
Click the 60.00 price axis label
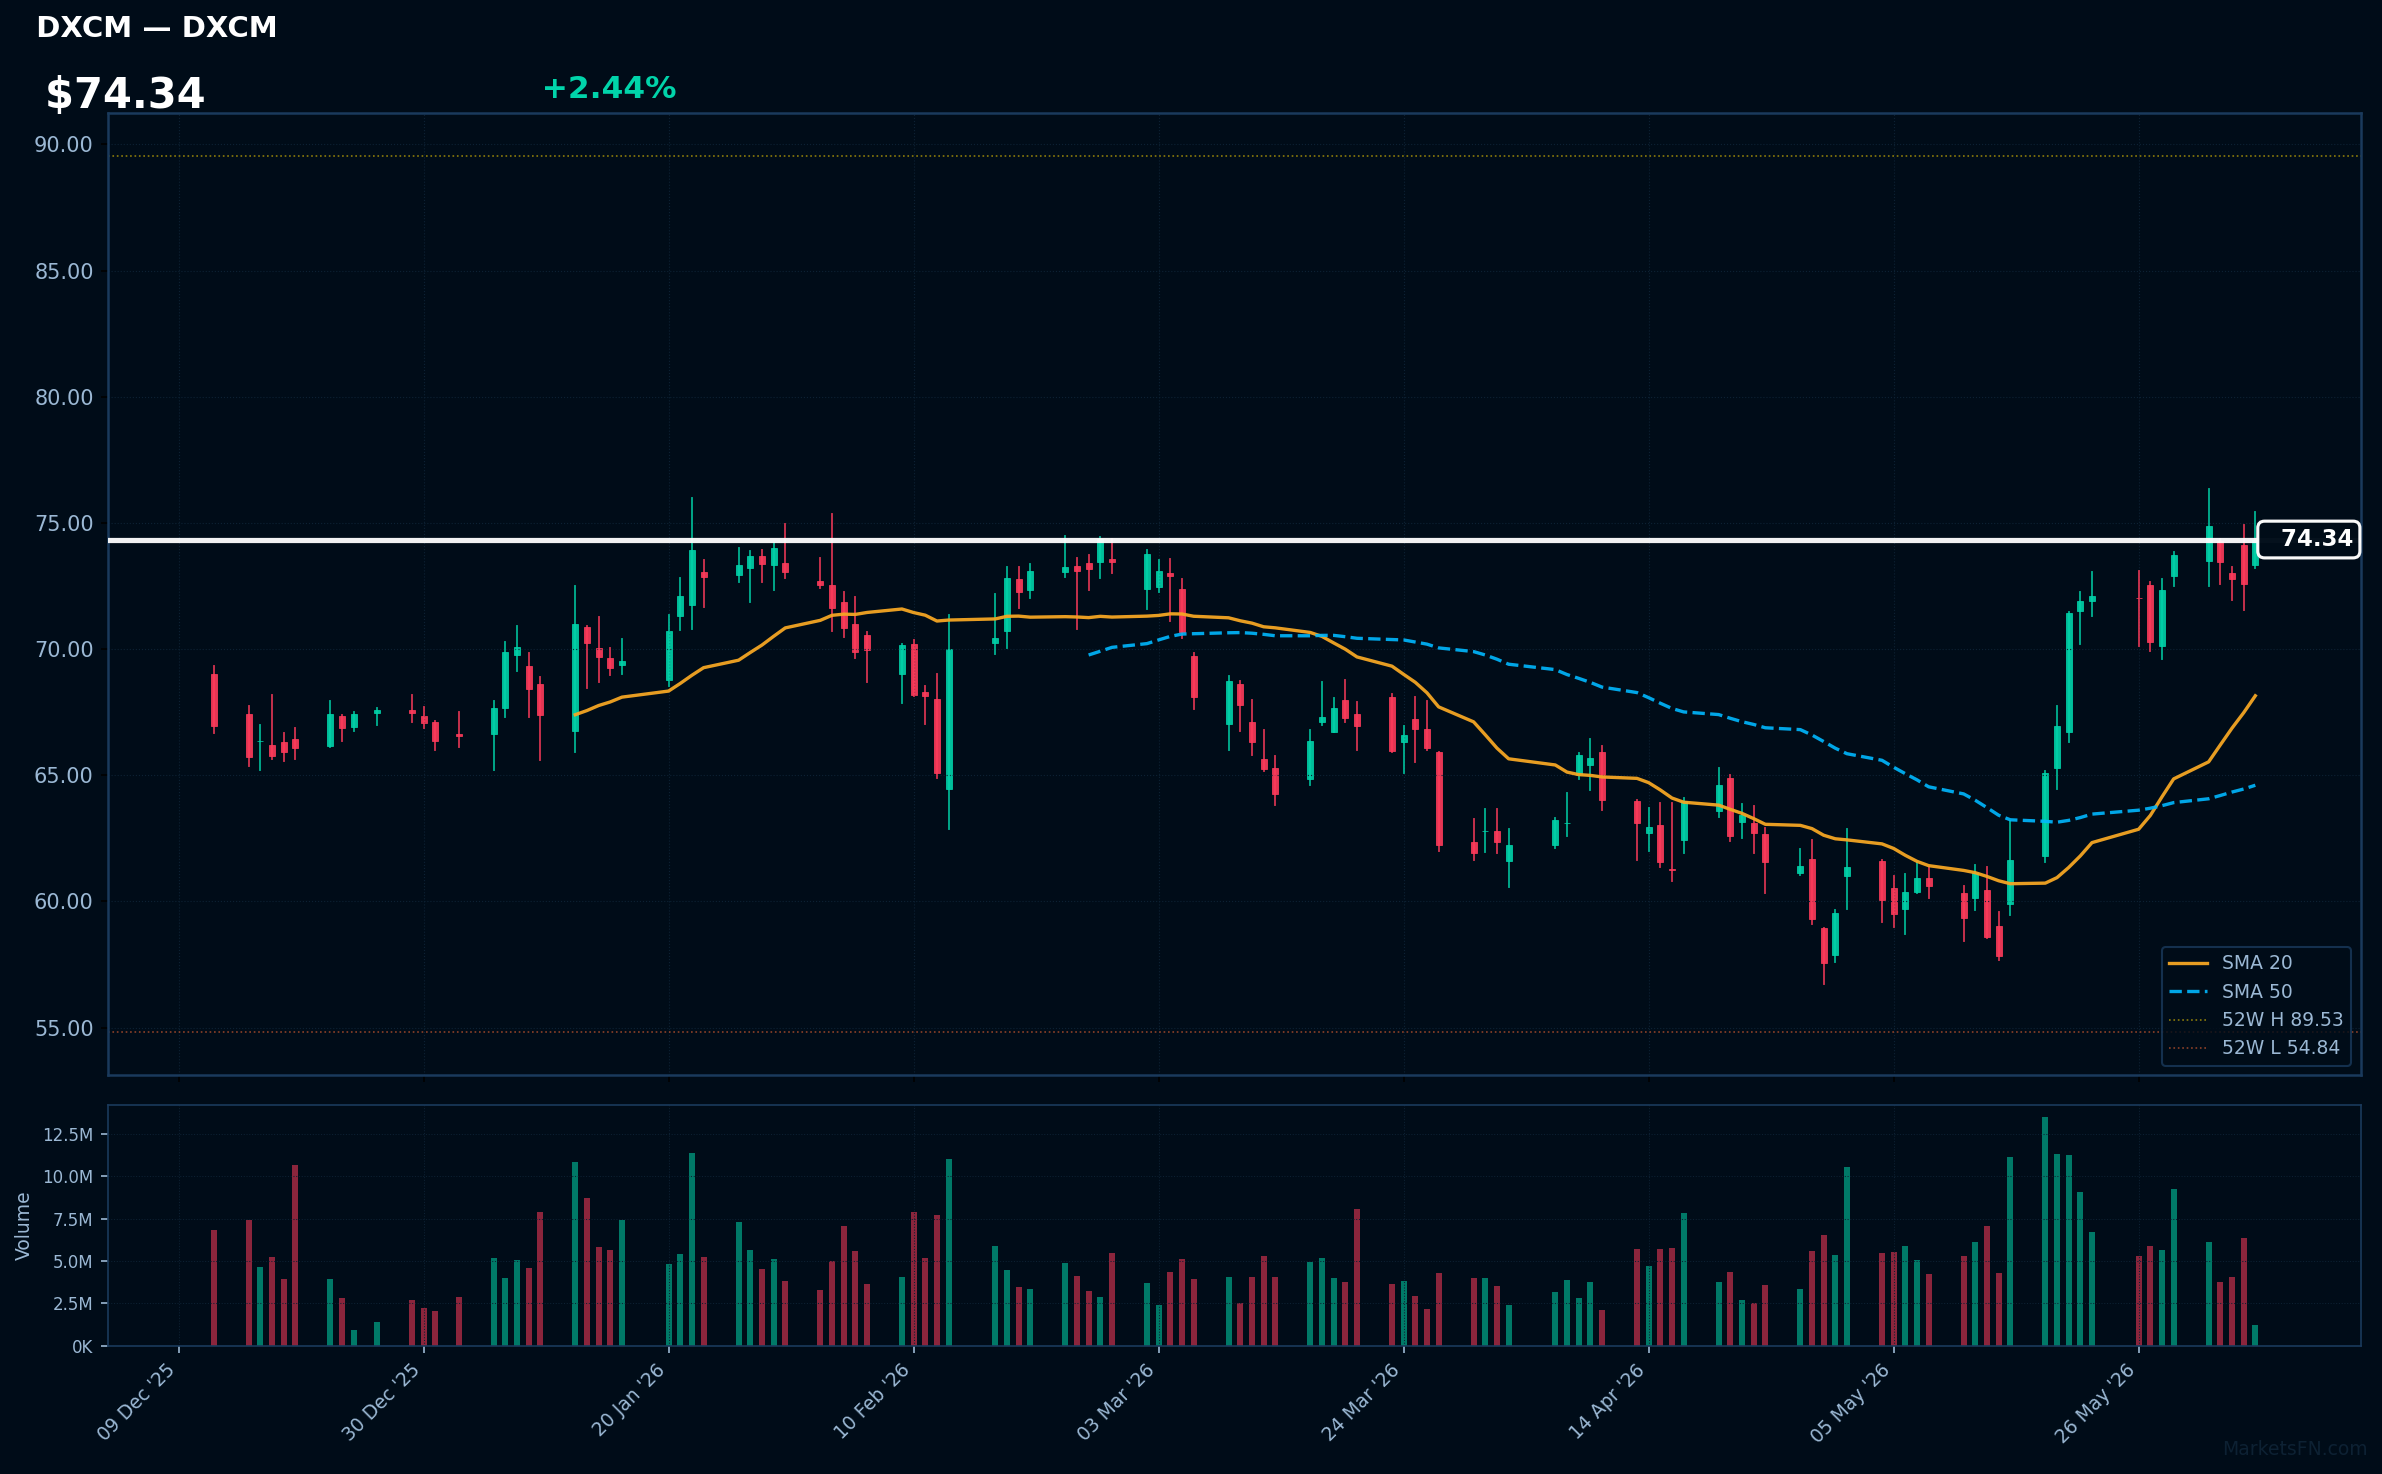63,902
